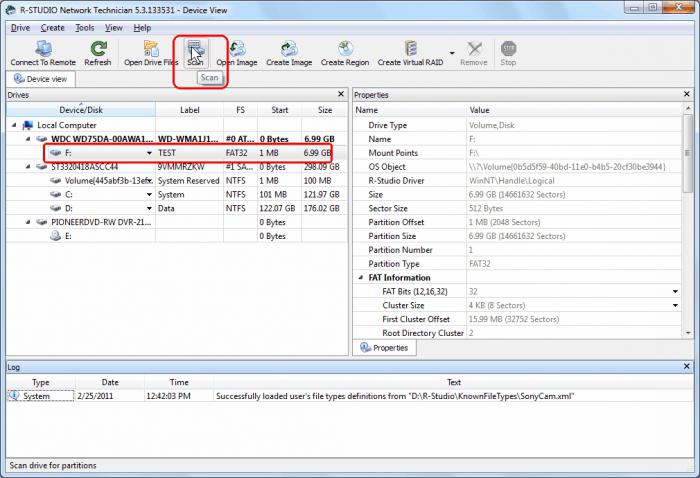The height and width of the screenshot is (478, 700).
Task: Open Drive Files from the toolbar
Action: click(x=151, y=53)
